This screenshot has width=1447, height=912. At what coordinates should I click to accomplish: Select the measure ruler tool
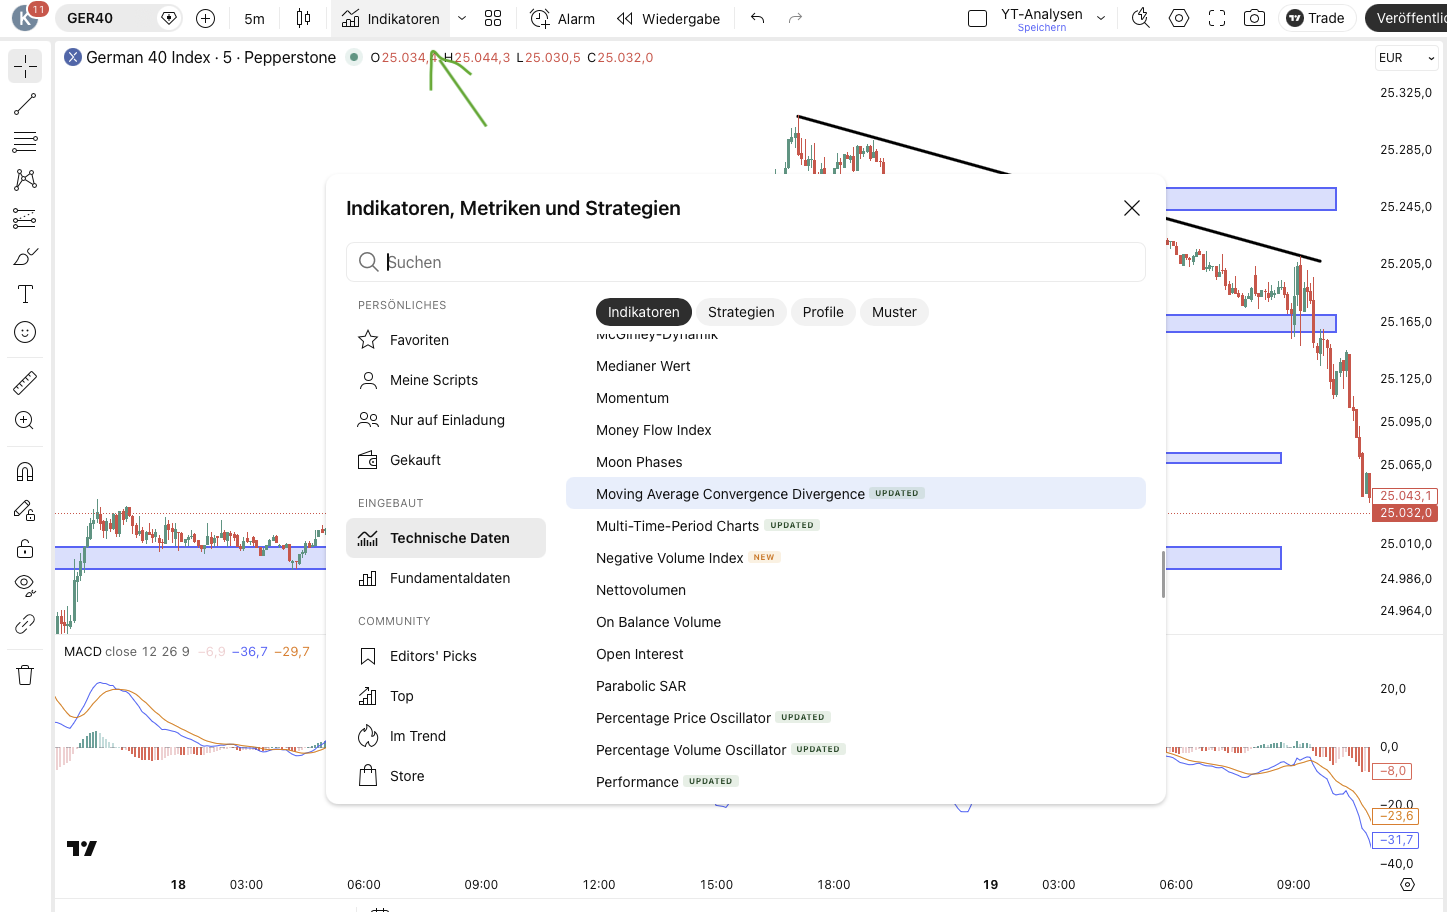tap(24, 381)
